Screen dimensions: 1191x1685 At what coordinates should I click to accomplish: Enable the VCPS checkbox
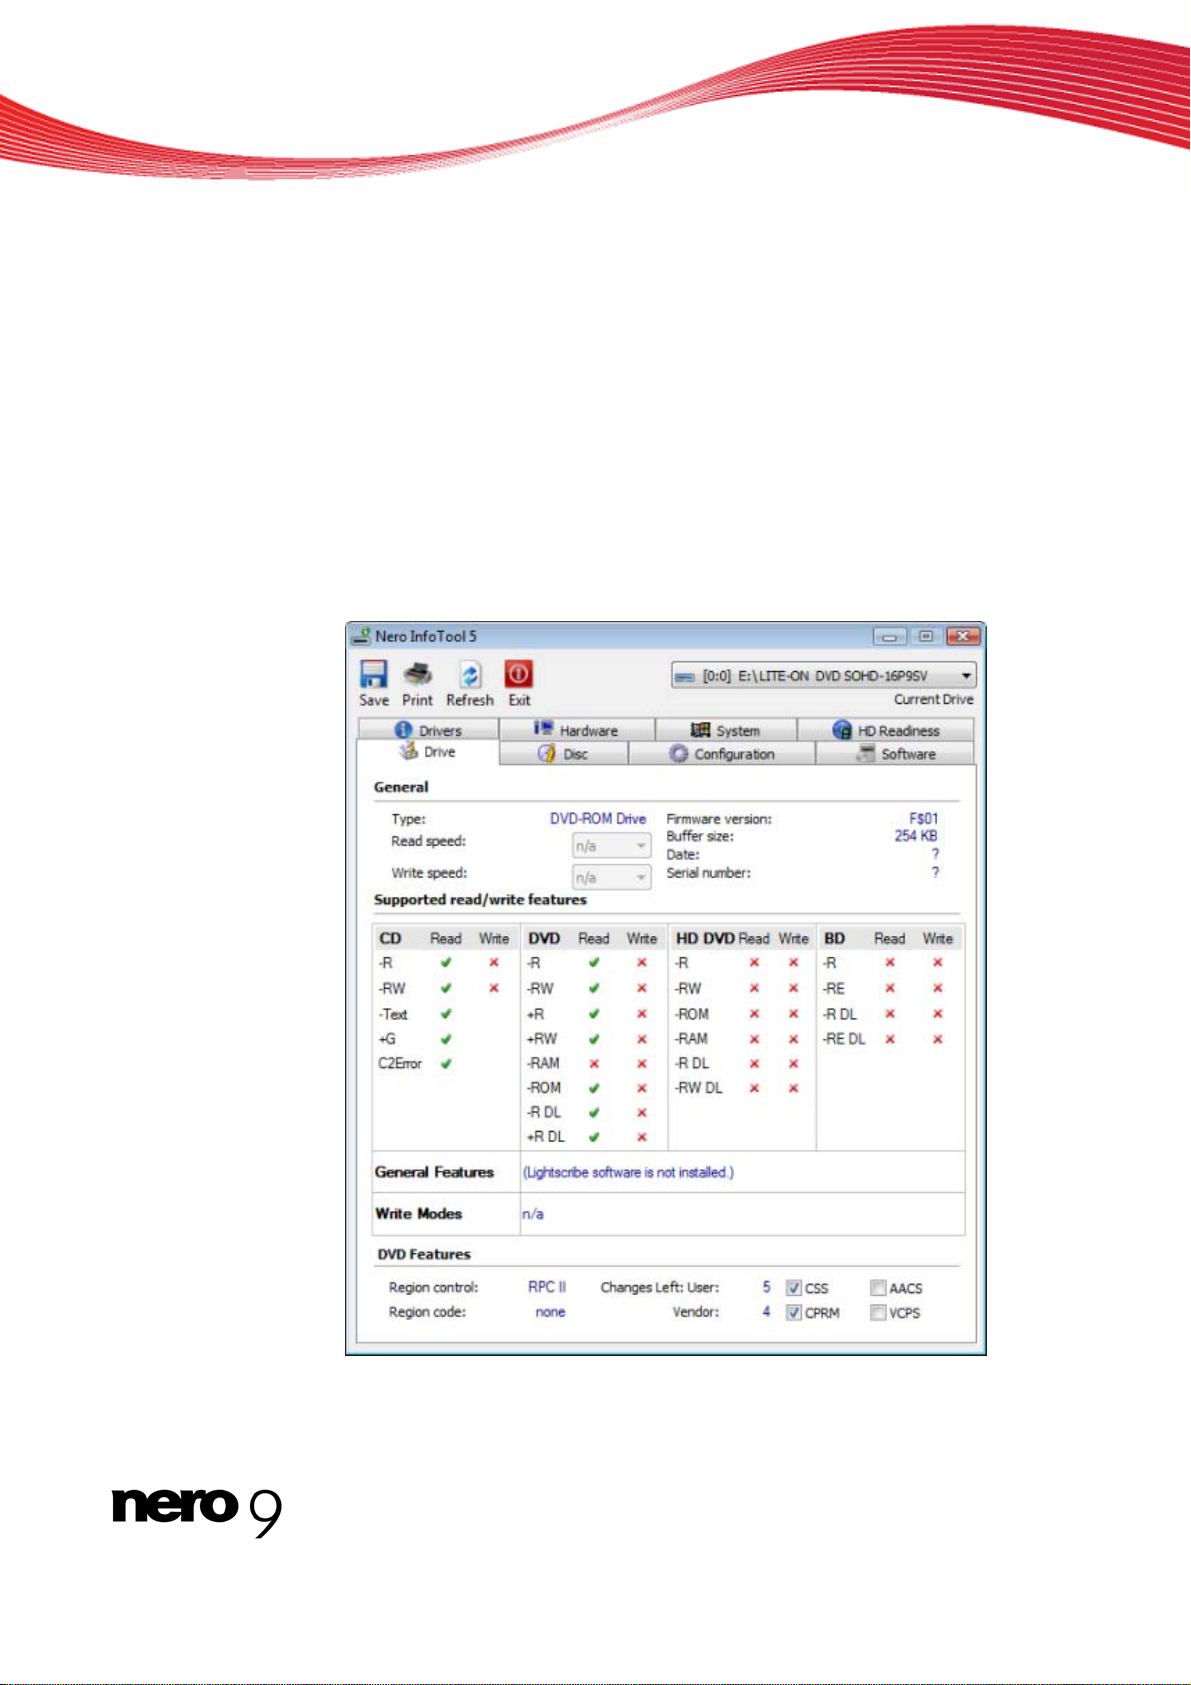[x=878, y=1313]
